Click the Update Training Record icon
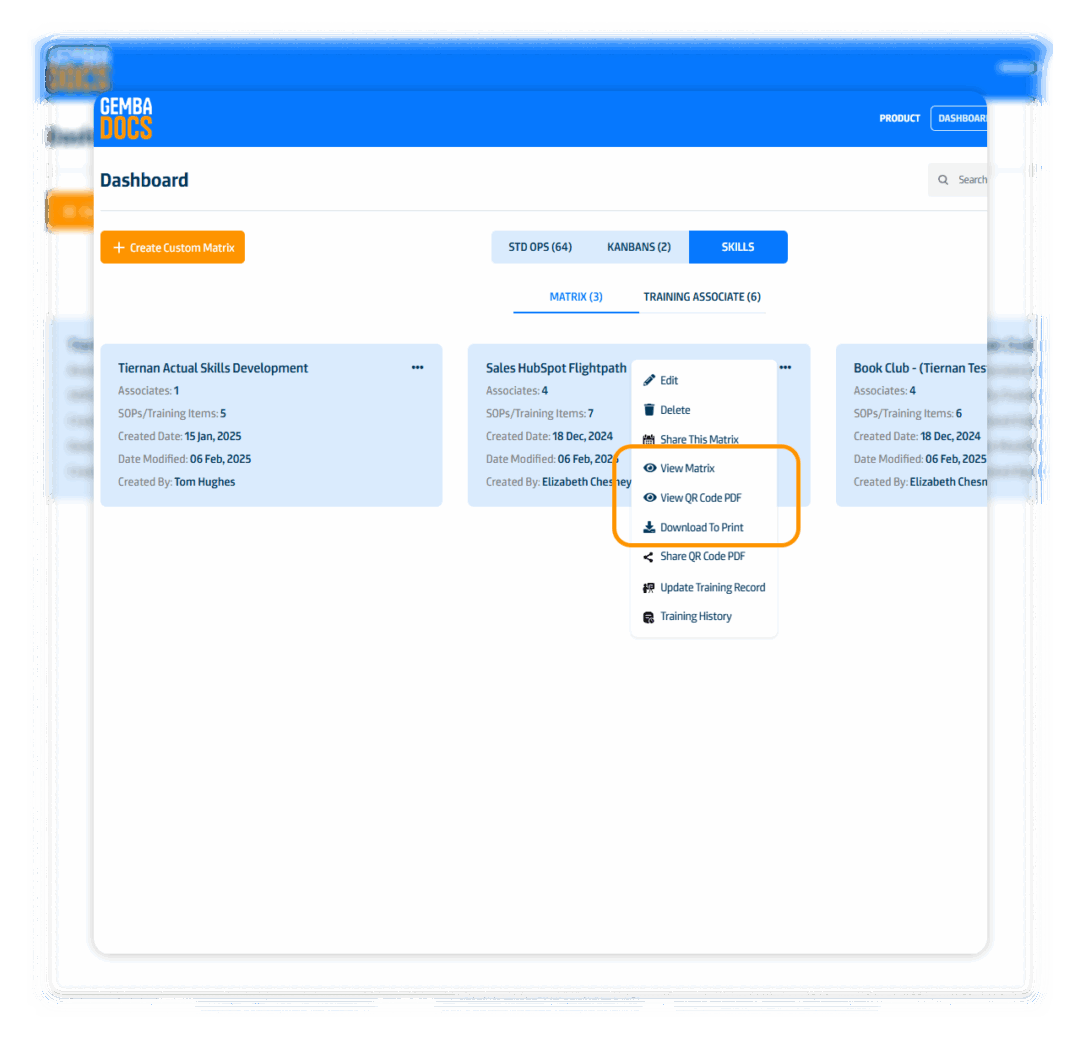The width and height of the screenshot is (1080, 1039). (x=649, y=588)
